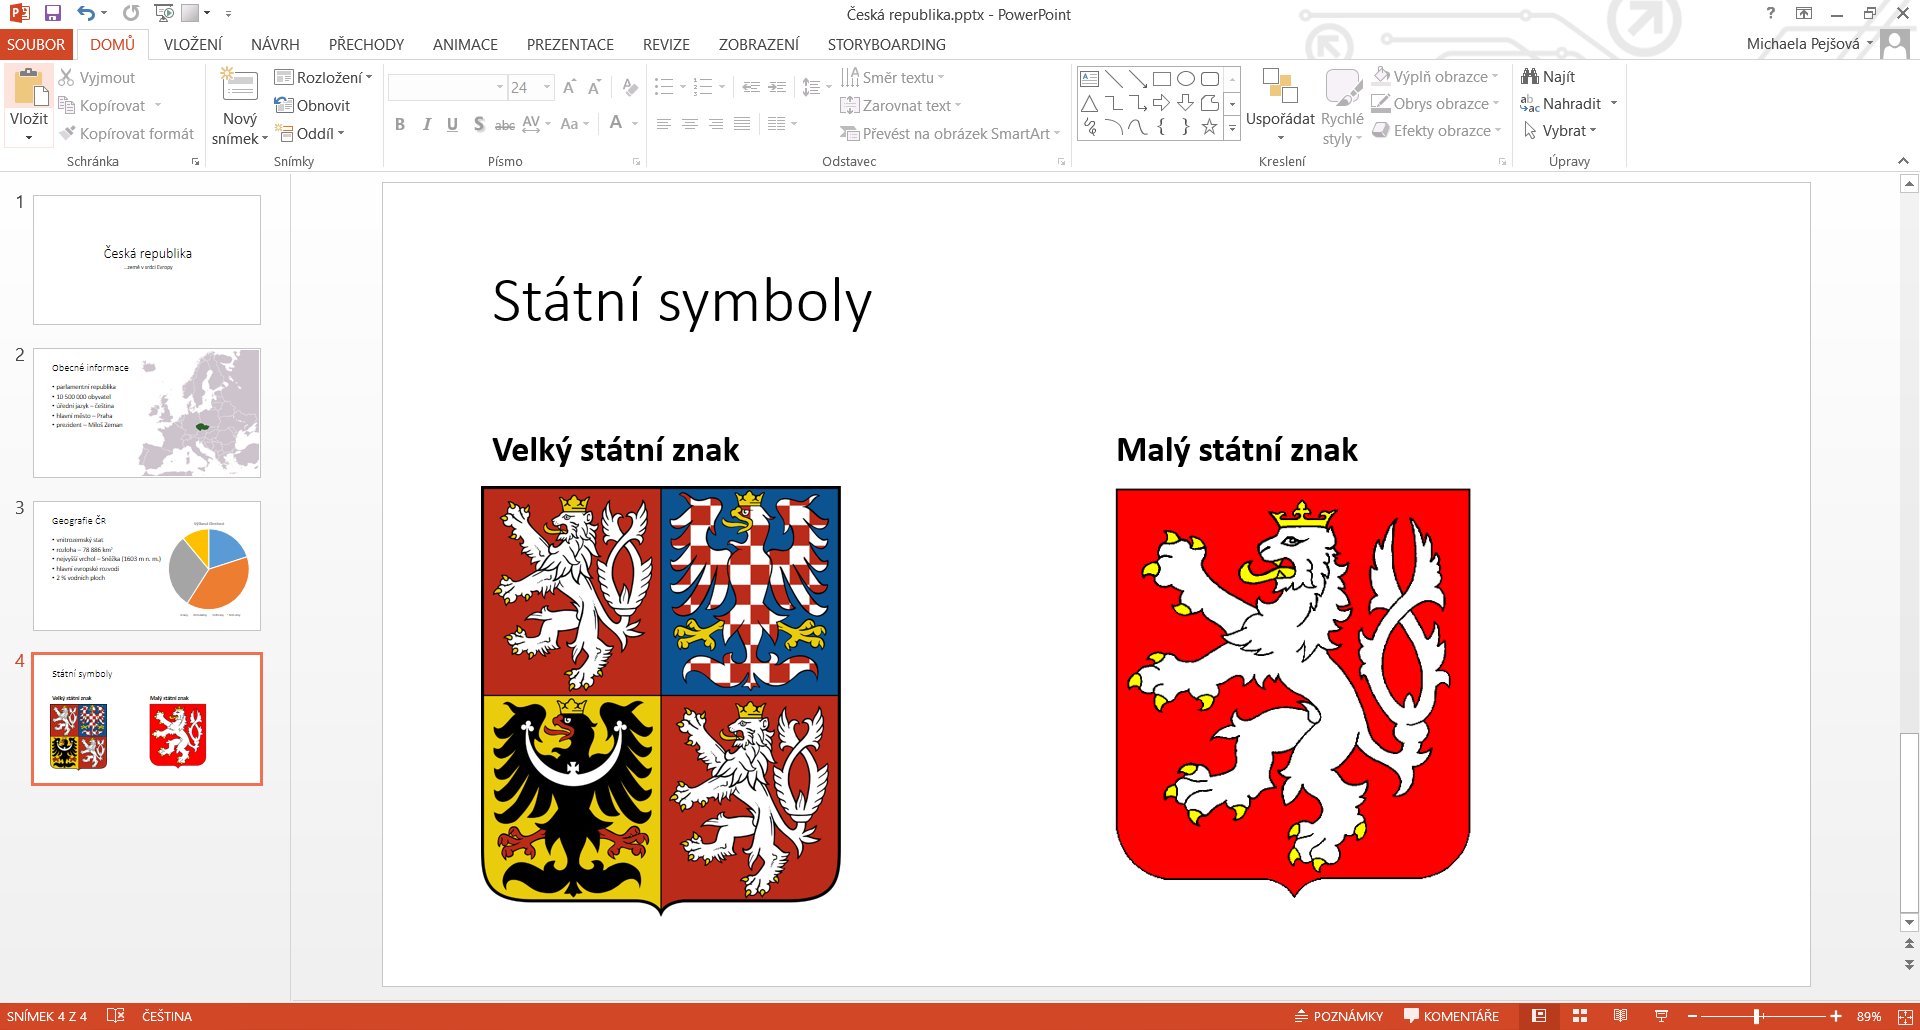Toggle Italic text formatting
This screenshot has height=1030, width=1920.
coord(427,124)
